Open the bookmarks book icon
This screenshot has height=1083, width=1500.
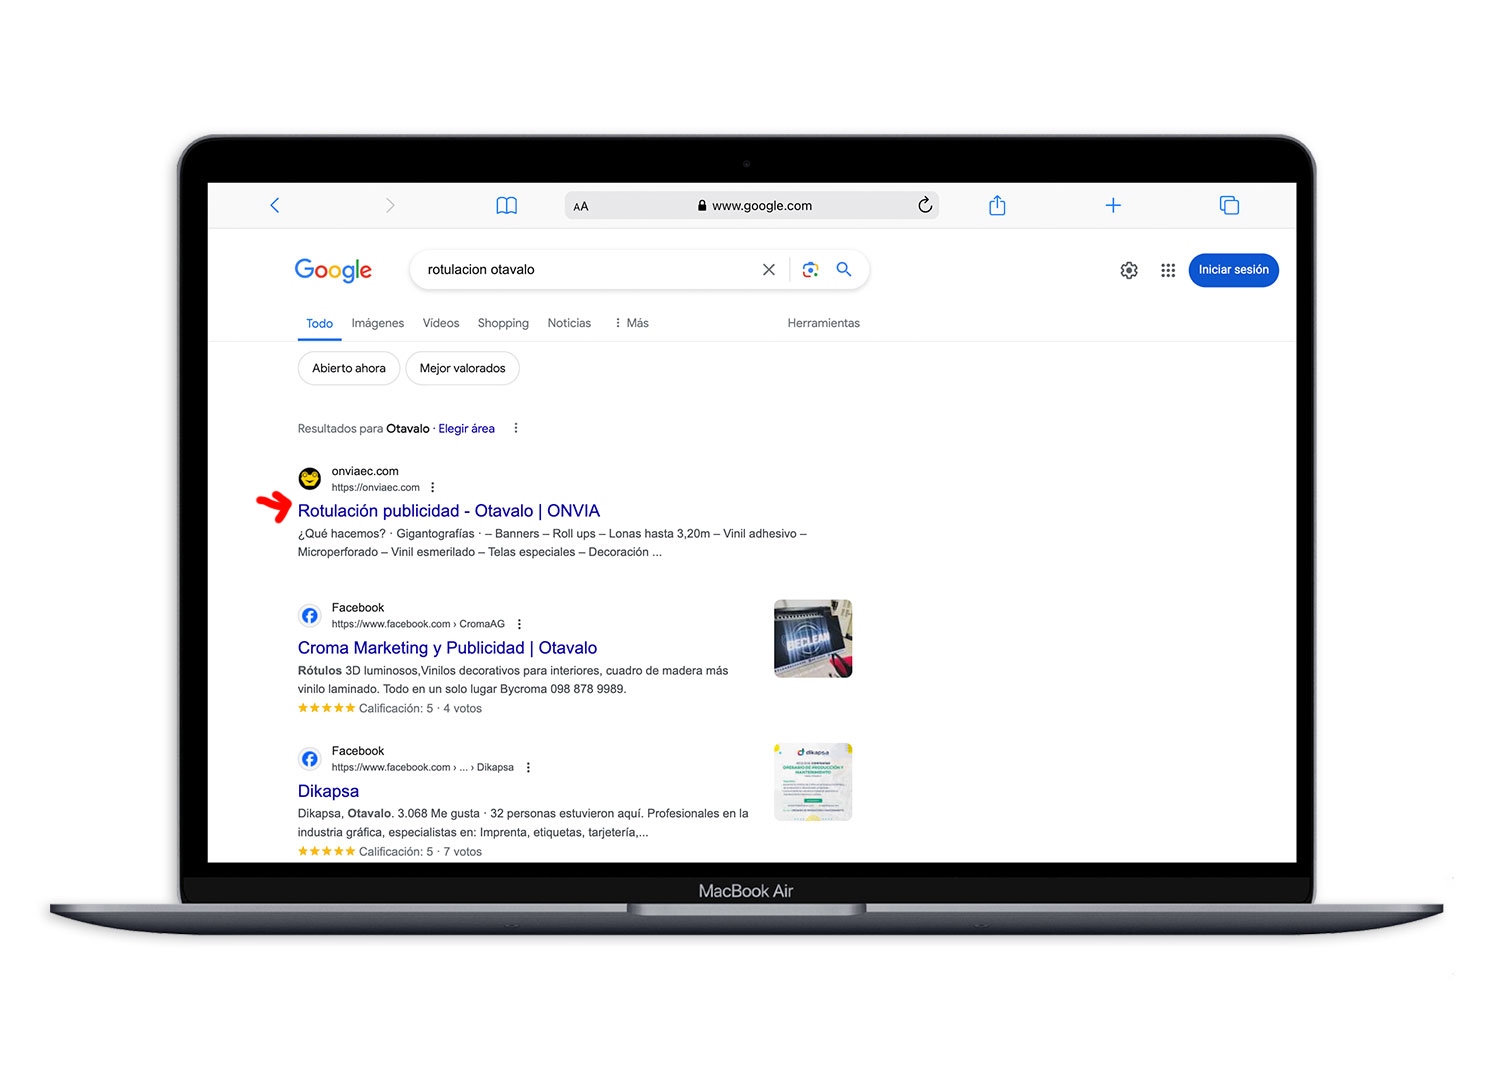pos(507,205)
